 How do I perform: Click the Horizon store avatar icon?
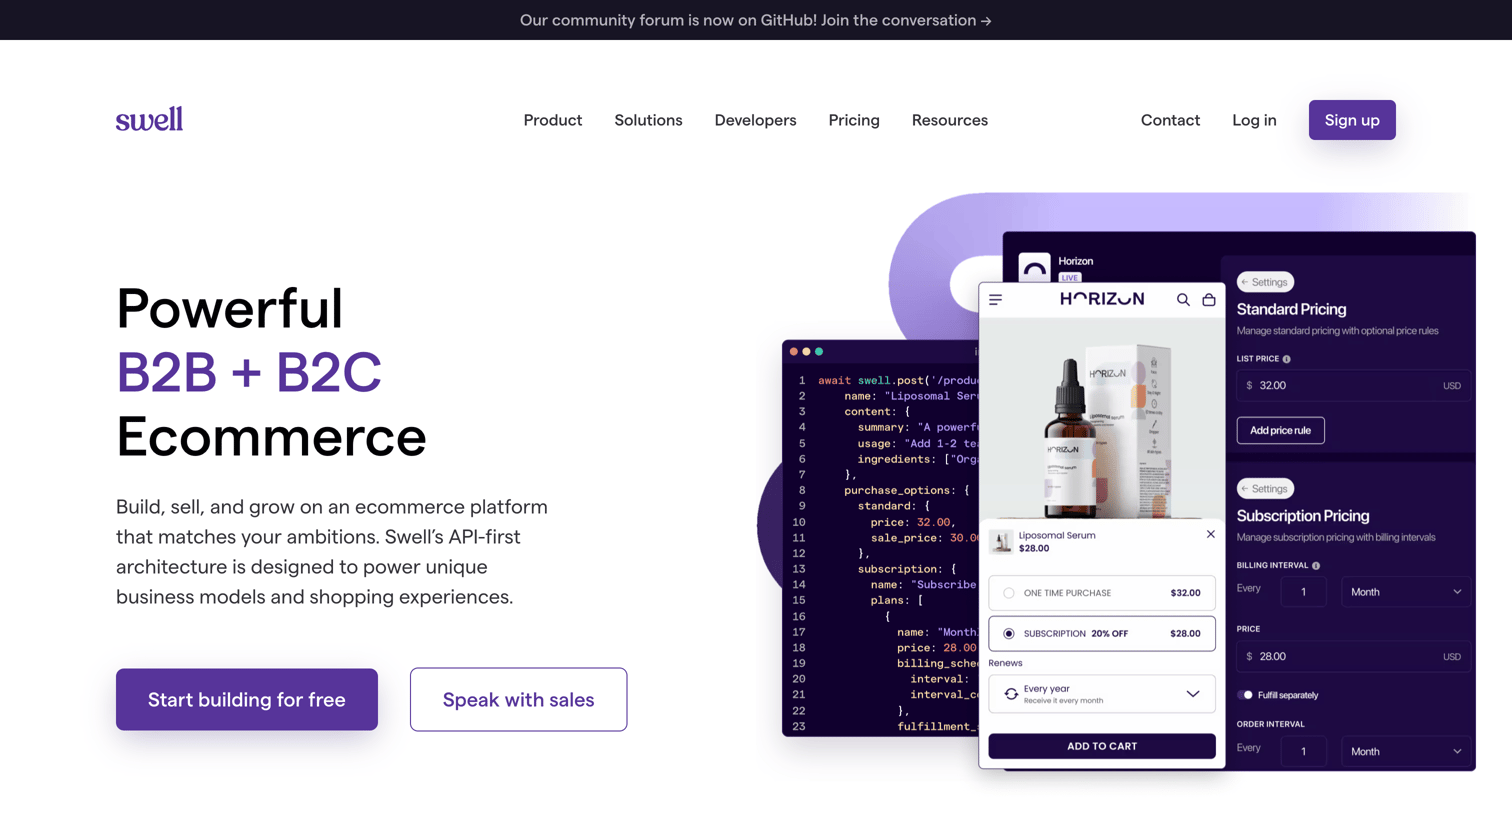click(1034, 266)
